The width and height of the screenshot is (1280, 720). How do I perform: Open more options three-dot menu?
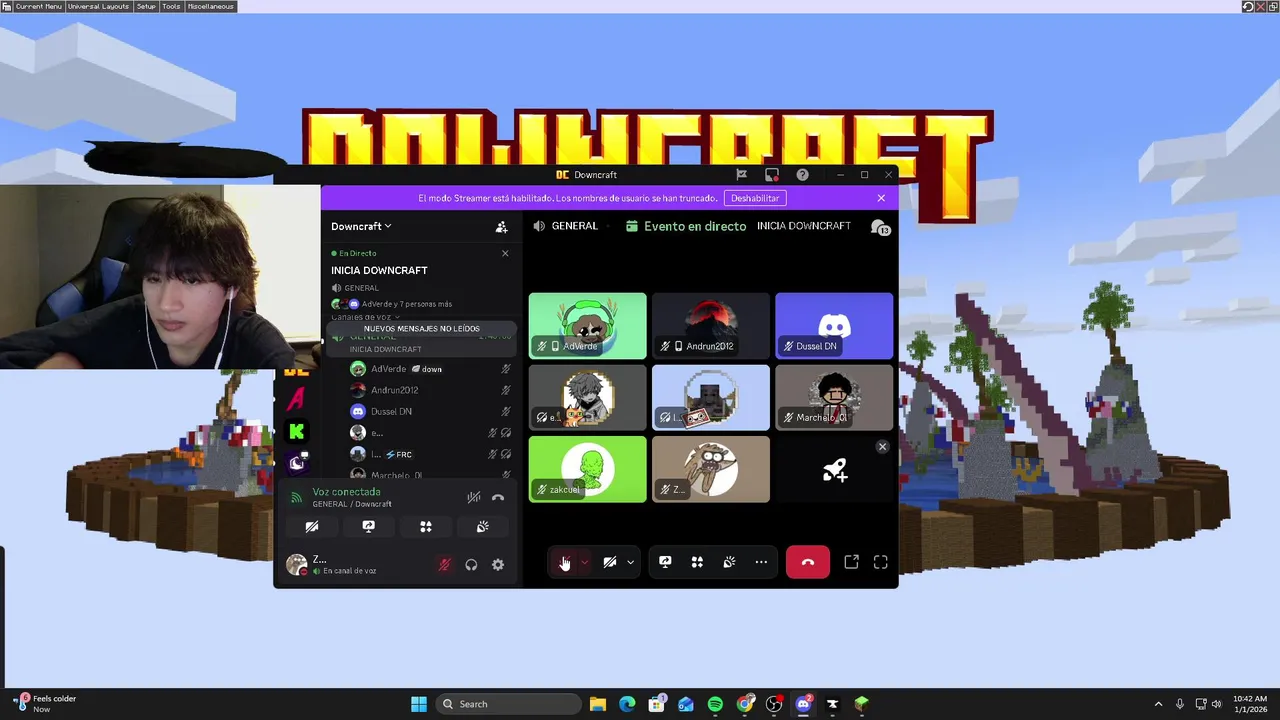761,562
